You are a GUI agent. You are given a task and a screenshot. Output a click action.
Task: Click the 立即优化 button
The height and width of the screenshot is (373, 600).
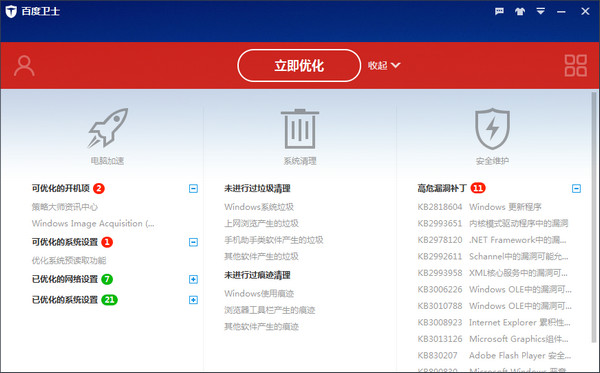(x=299, y=65)
